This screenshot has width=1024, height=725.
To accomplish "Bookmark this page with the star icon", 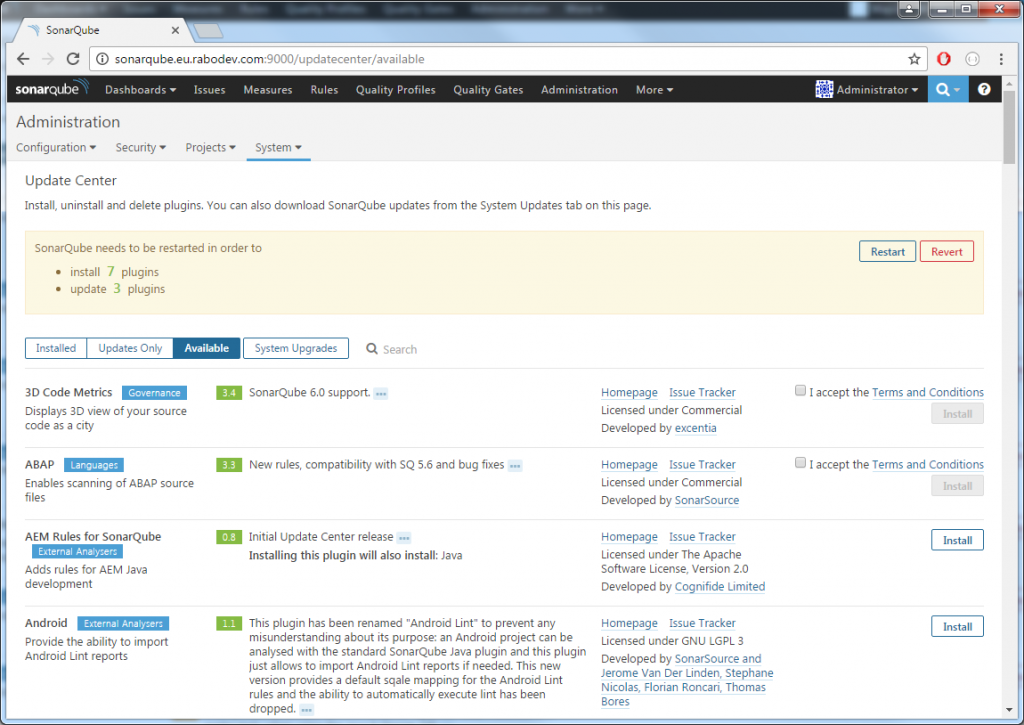I will [x=914, y=59].
